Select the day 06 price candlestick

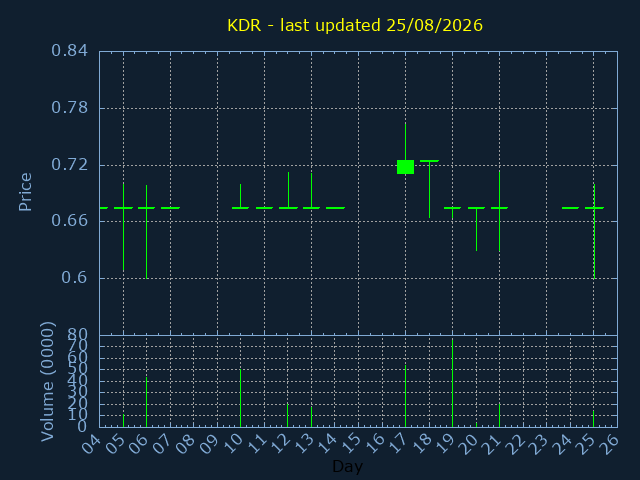[x=147, y=231]
